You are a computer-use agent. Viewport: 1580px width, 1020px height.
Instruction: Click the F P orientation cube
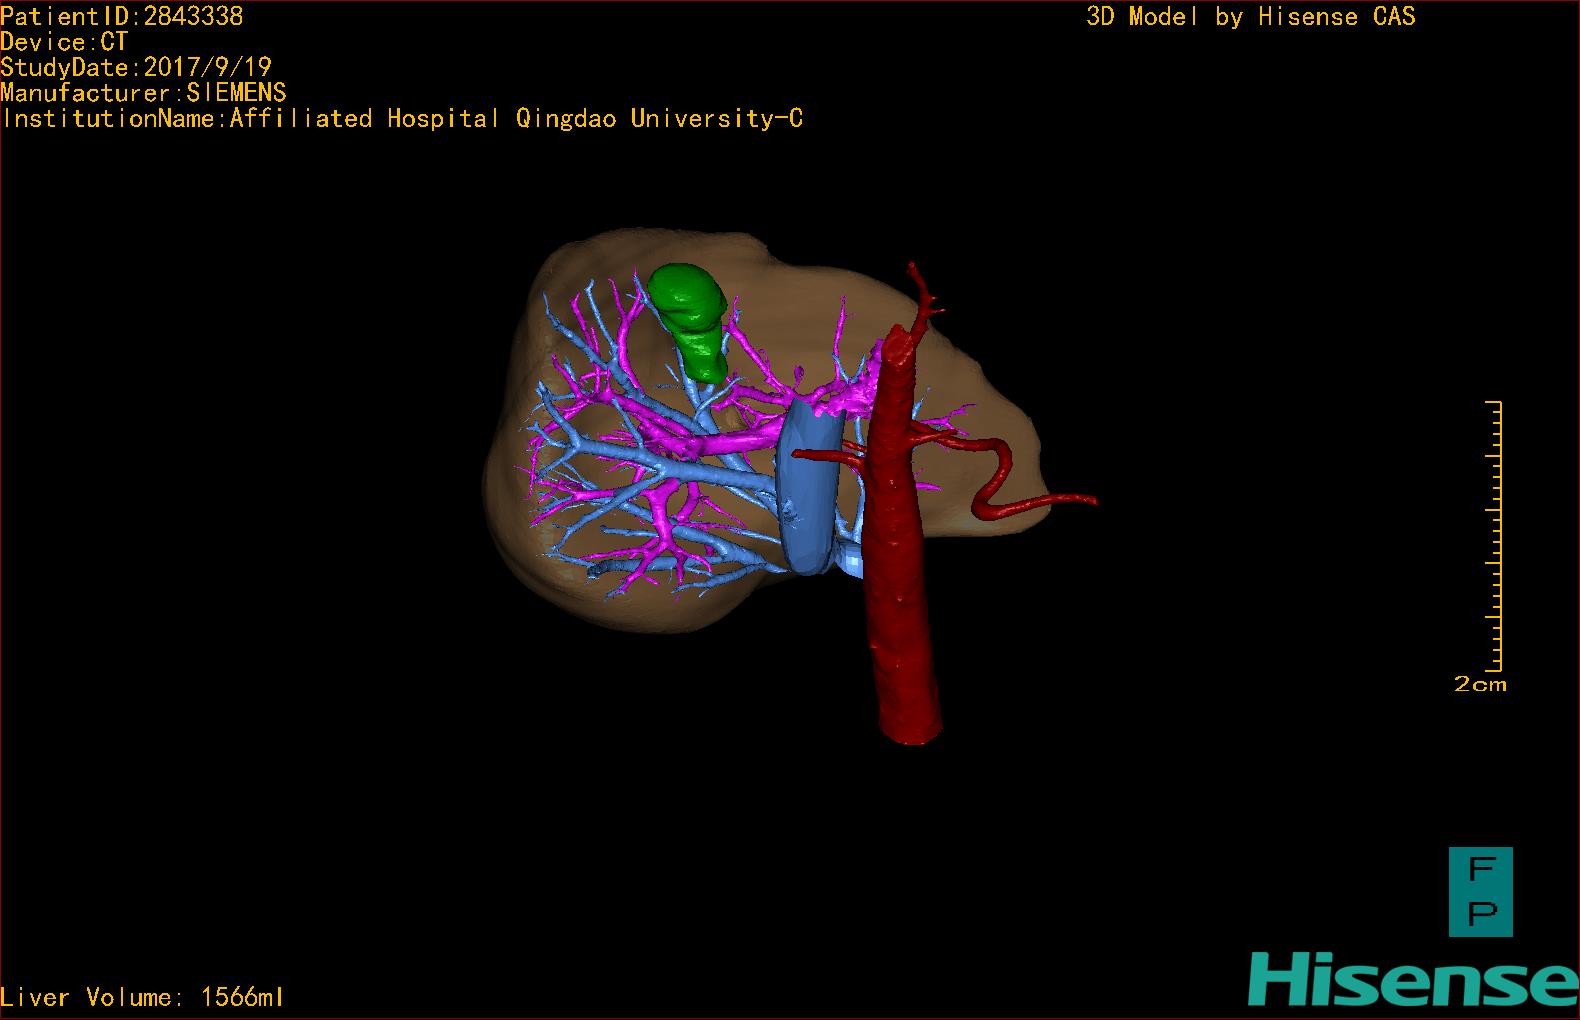[1481, 892]
